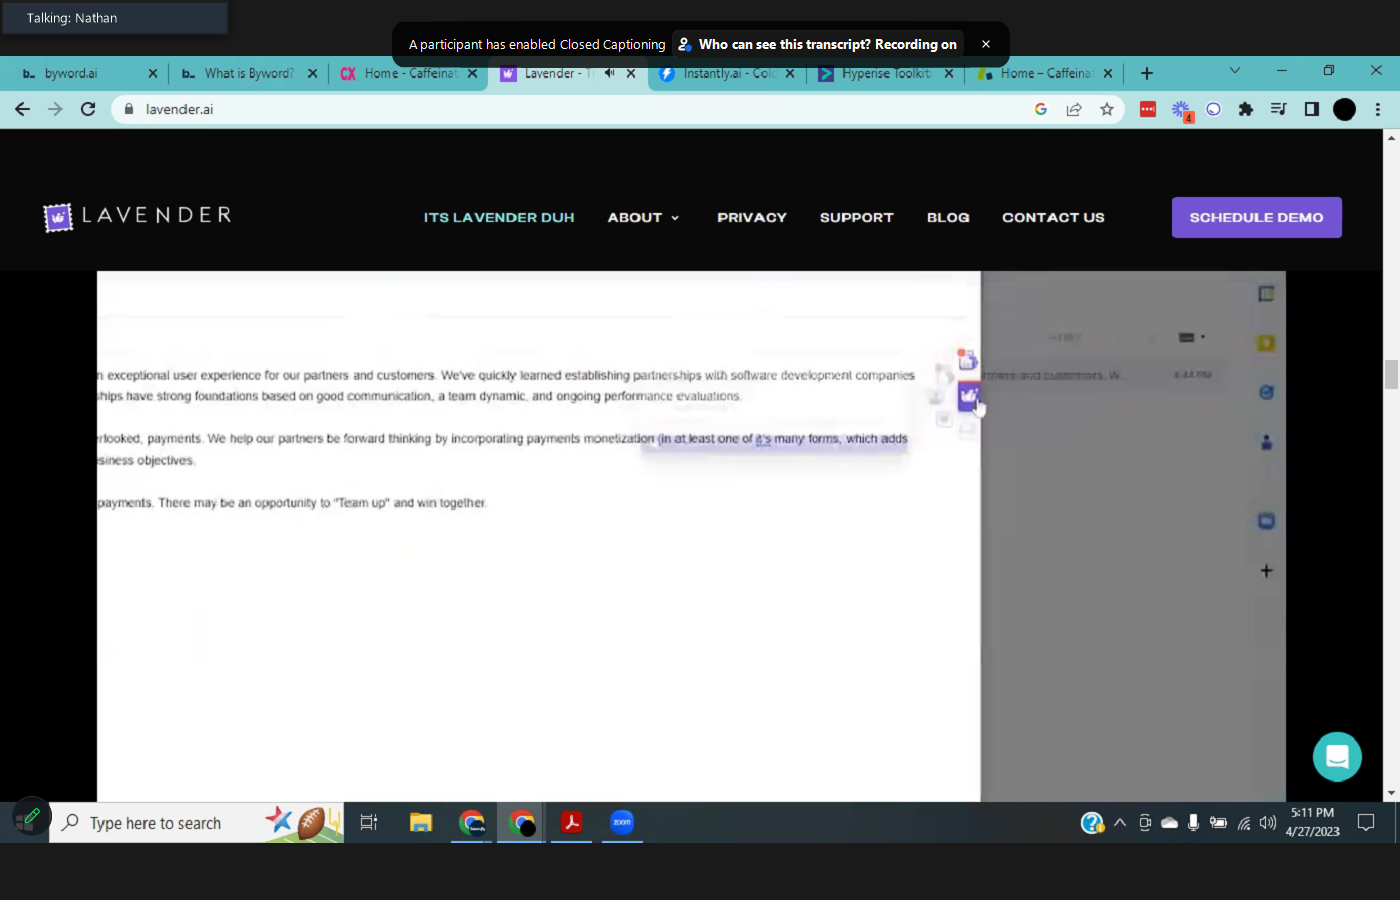Bookmark this page with the star icon

(1107, 109)
